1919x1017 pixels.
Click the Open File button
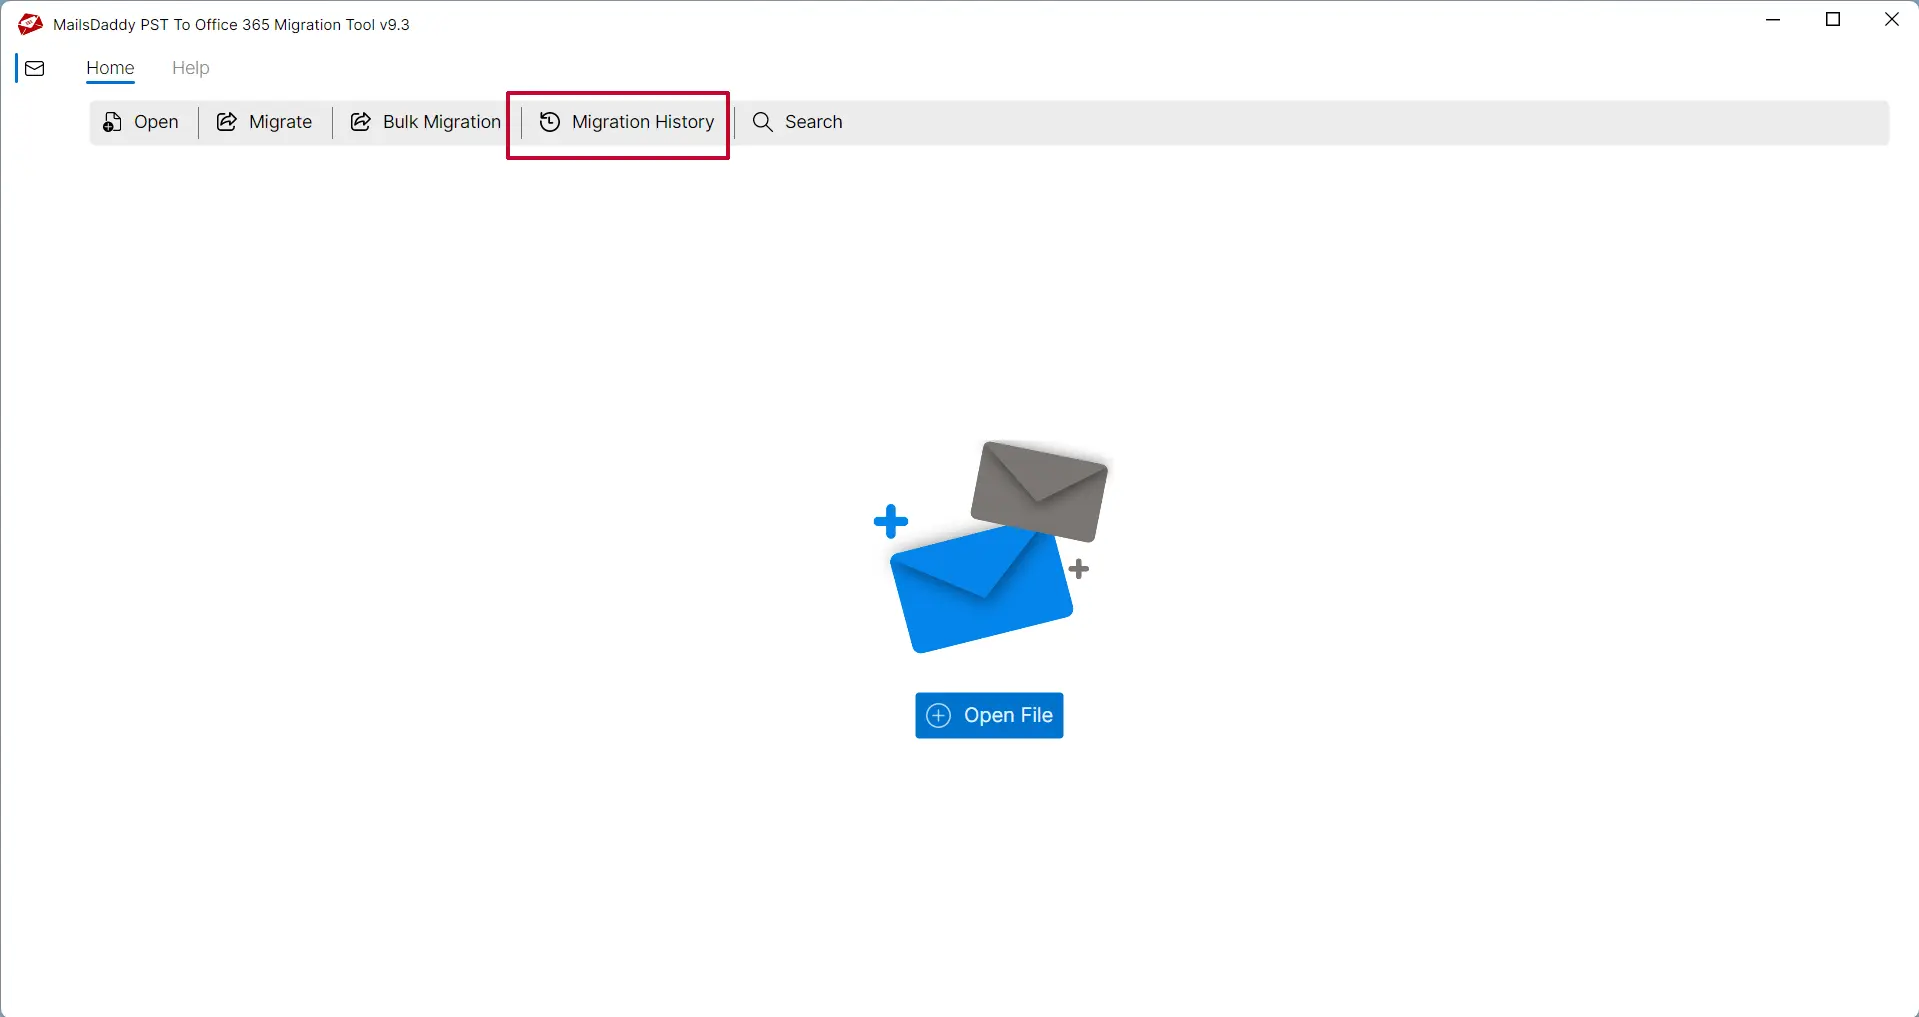point(988,715)
